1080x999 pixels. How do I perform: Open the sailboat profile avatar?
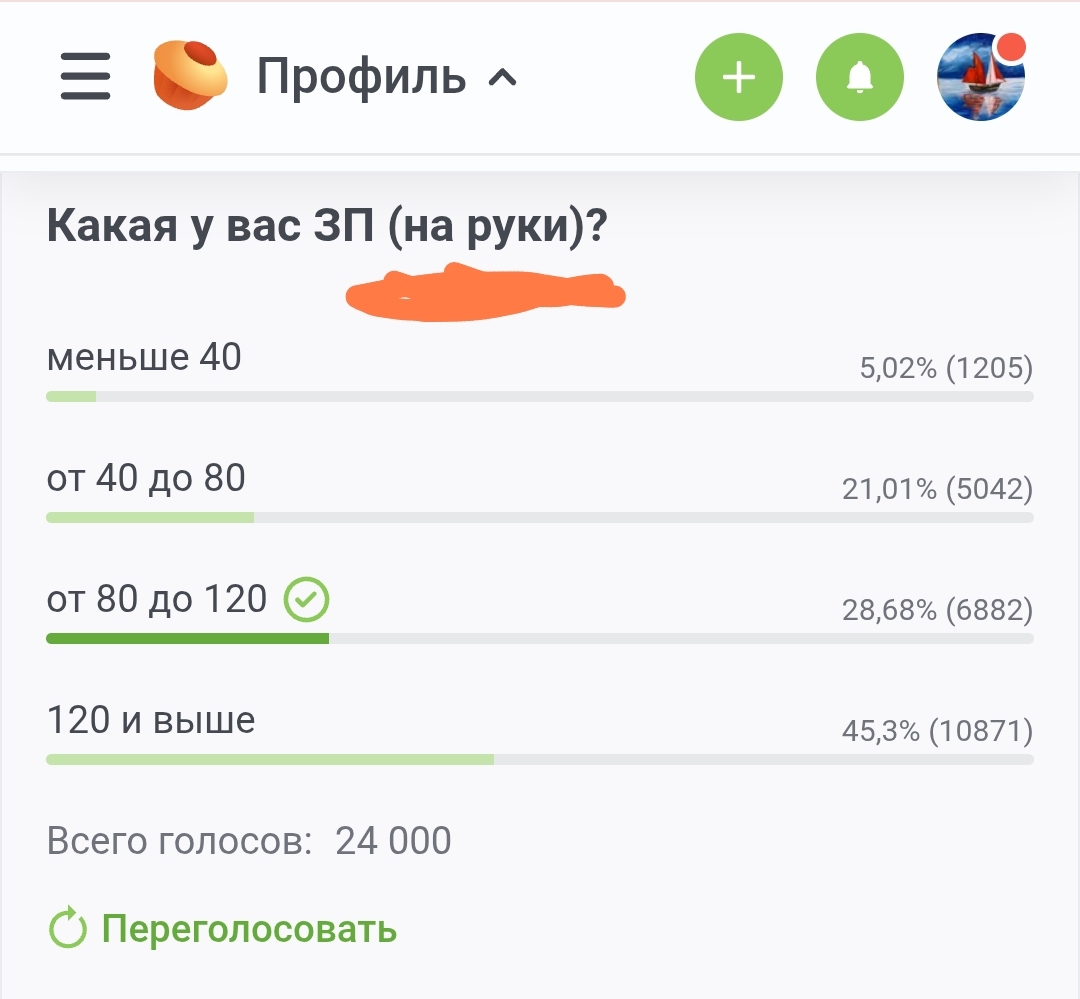coord(981,76)
